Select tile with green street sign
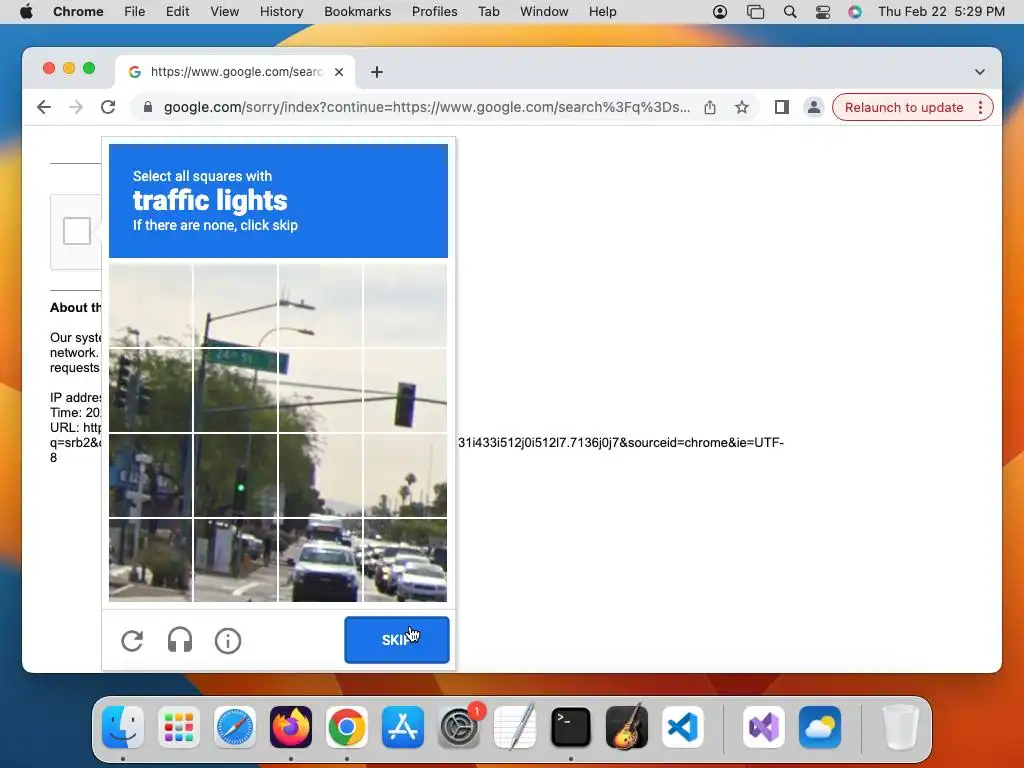The height and width of the screenshot is (768, 1024). point(236,391)
